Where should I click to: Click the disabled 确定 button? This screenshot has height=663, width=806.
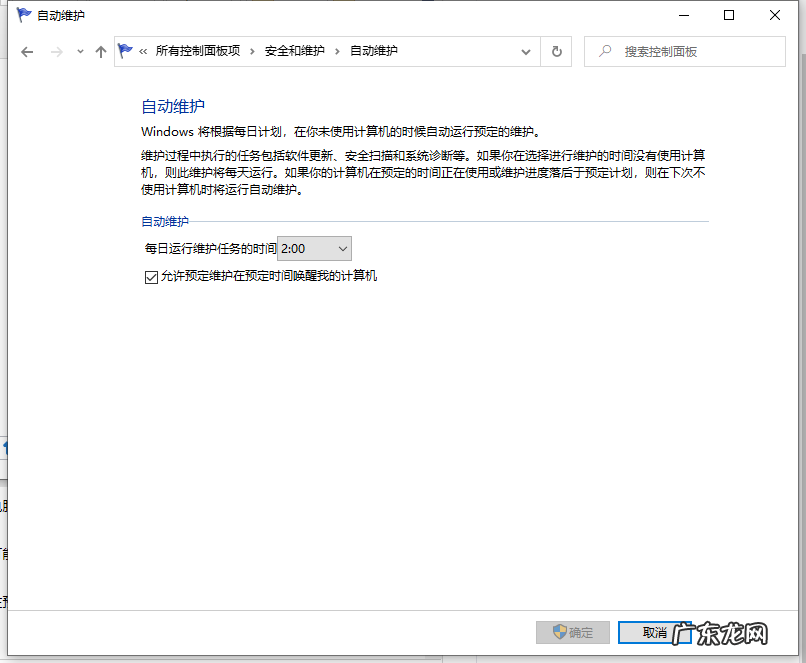tap(572, 632)
